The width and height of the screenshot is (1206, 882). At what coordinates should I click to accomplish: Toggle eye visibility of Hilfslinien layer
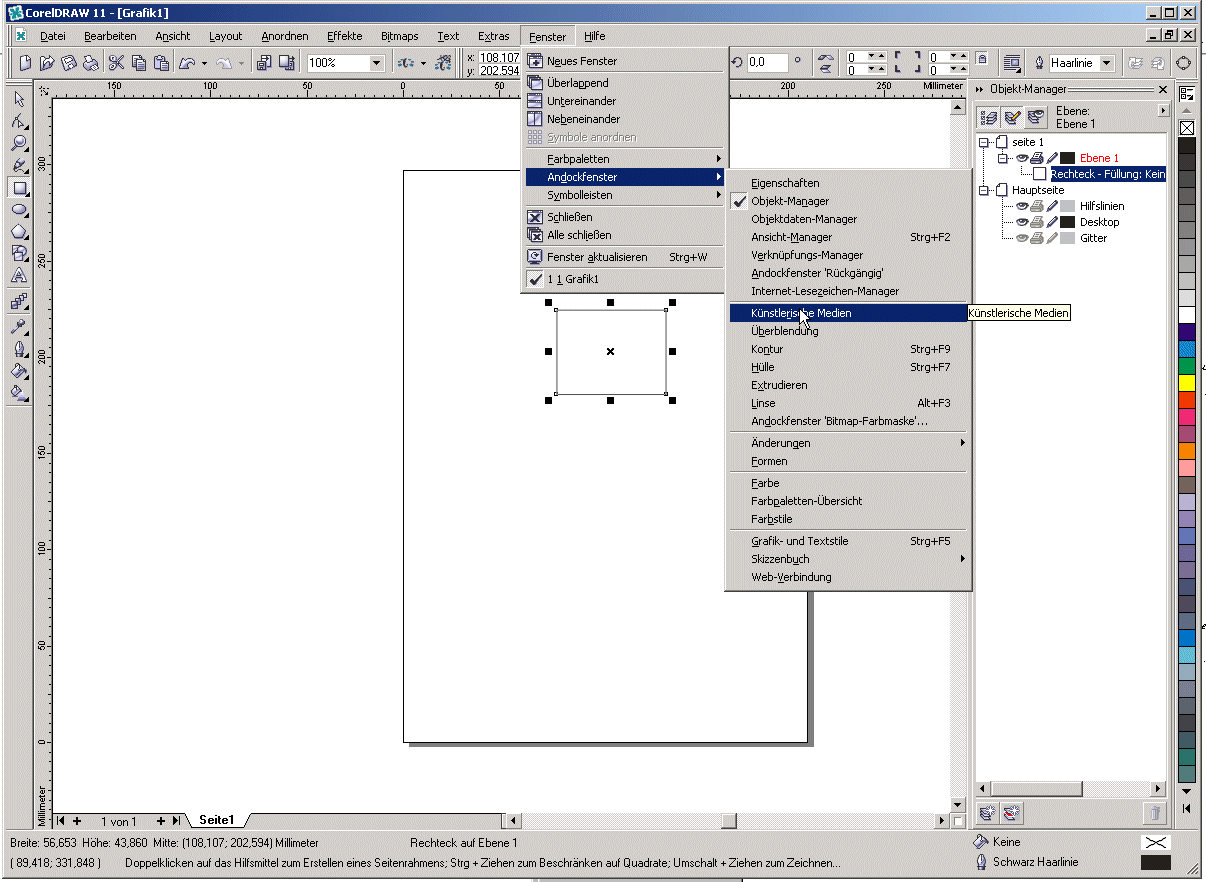[x=1023, y=206]
